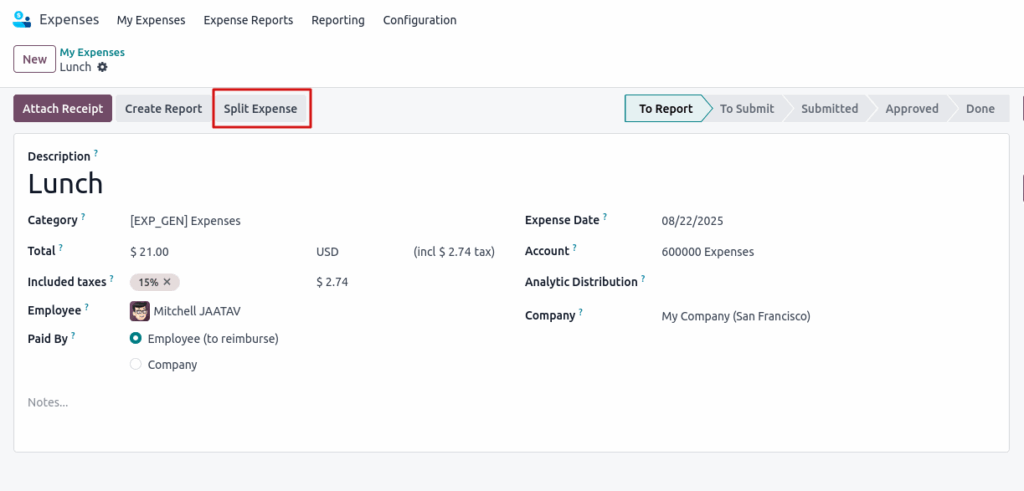Open the gear actions menu beside Lunch
Screen dimensions: 1024x491
click(x=102, y=67)
